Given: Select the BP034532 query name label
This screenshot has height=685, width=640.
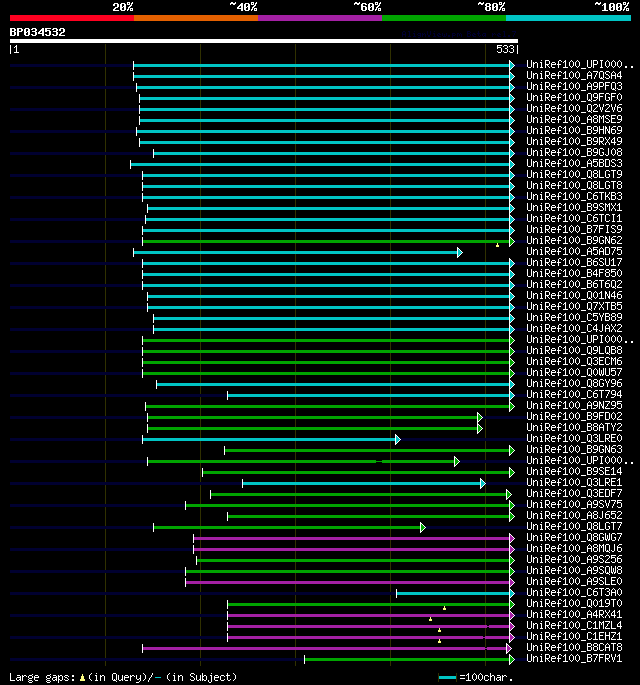Looking at the screenshot, I should click(x=38, y=32).
